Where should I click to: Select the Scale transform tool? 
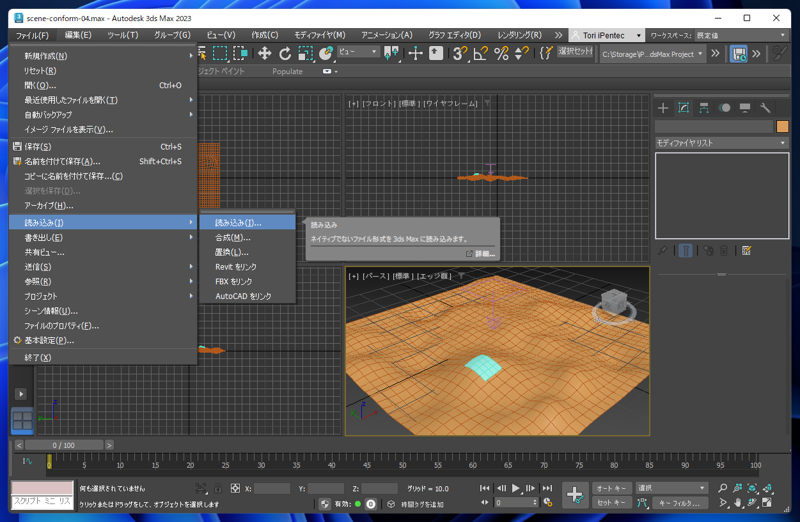click(x=305, y=53)
